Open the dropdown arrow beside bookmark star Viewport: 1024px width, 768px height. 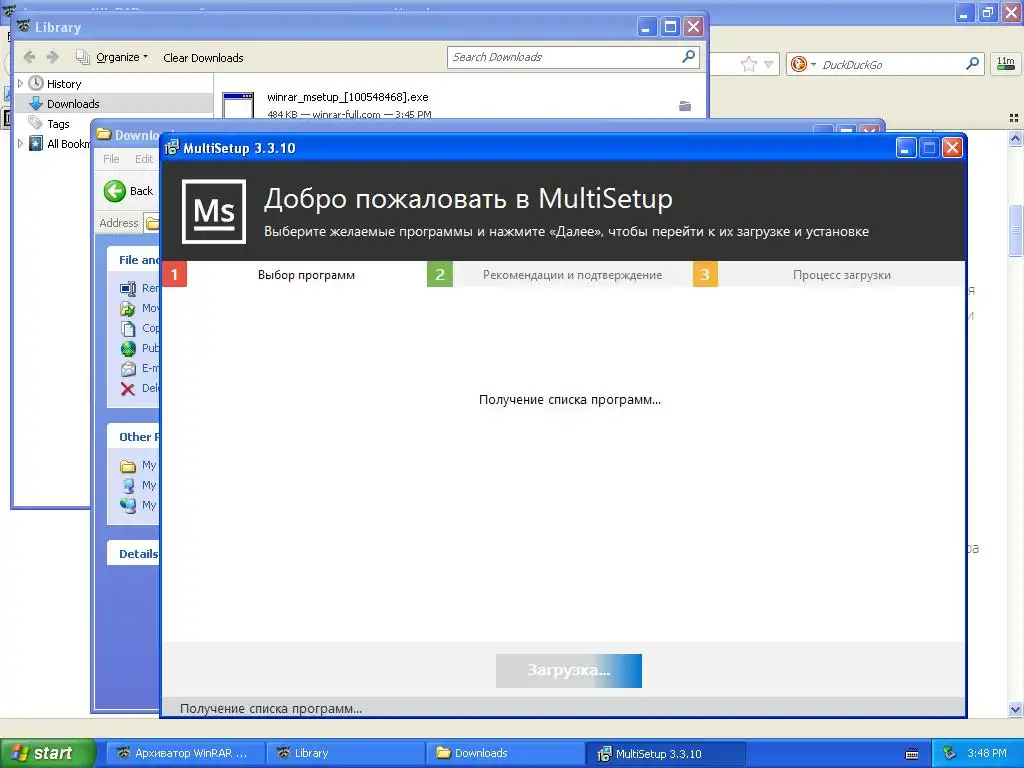tap(769, 64)
